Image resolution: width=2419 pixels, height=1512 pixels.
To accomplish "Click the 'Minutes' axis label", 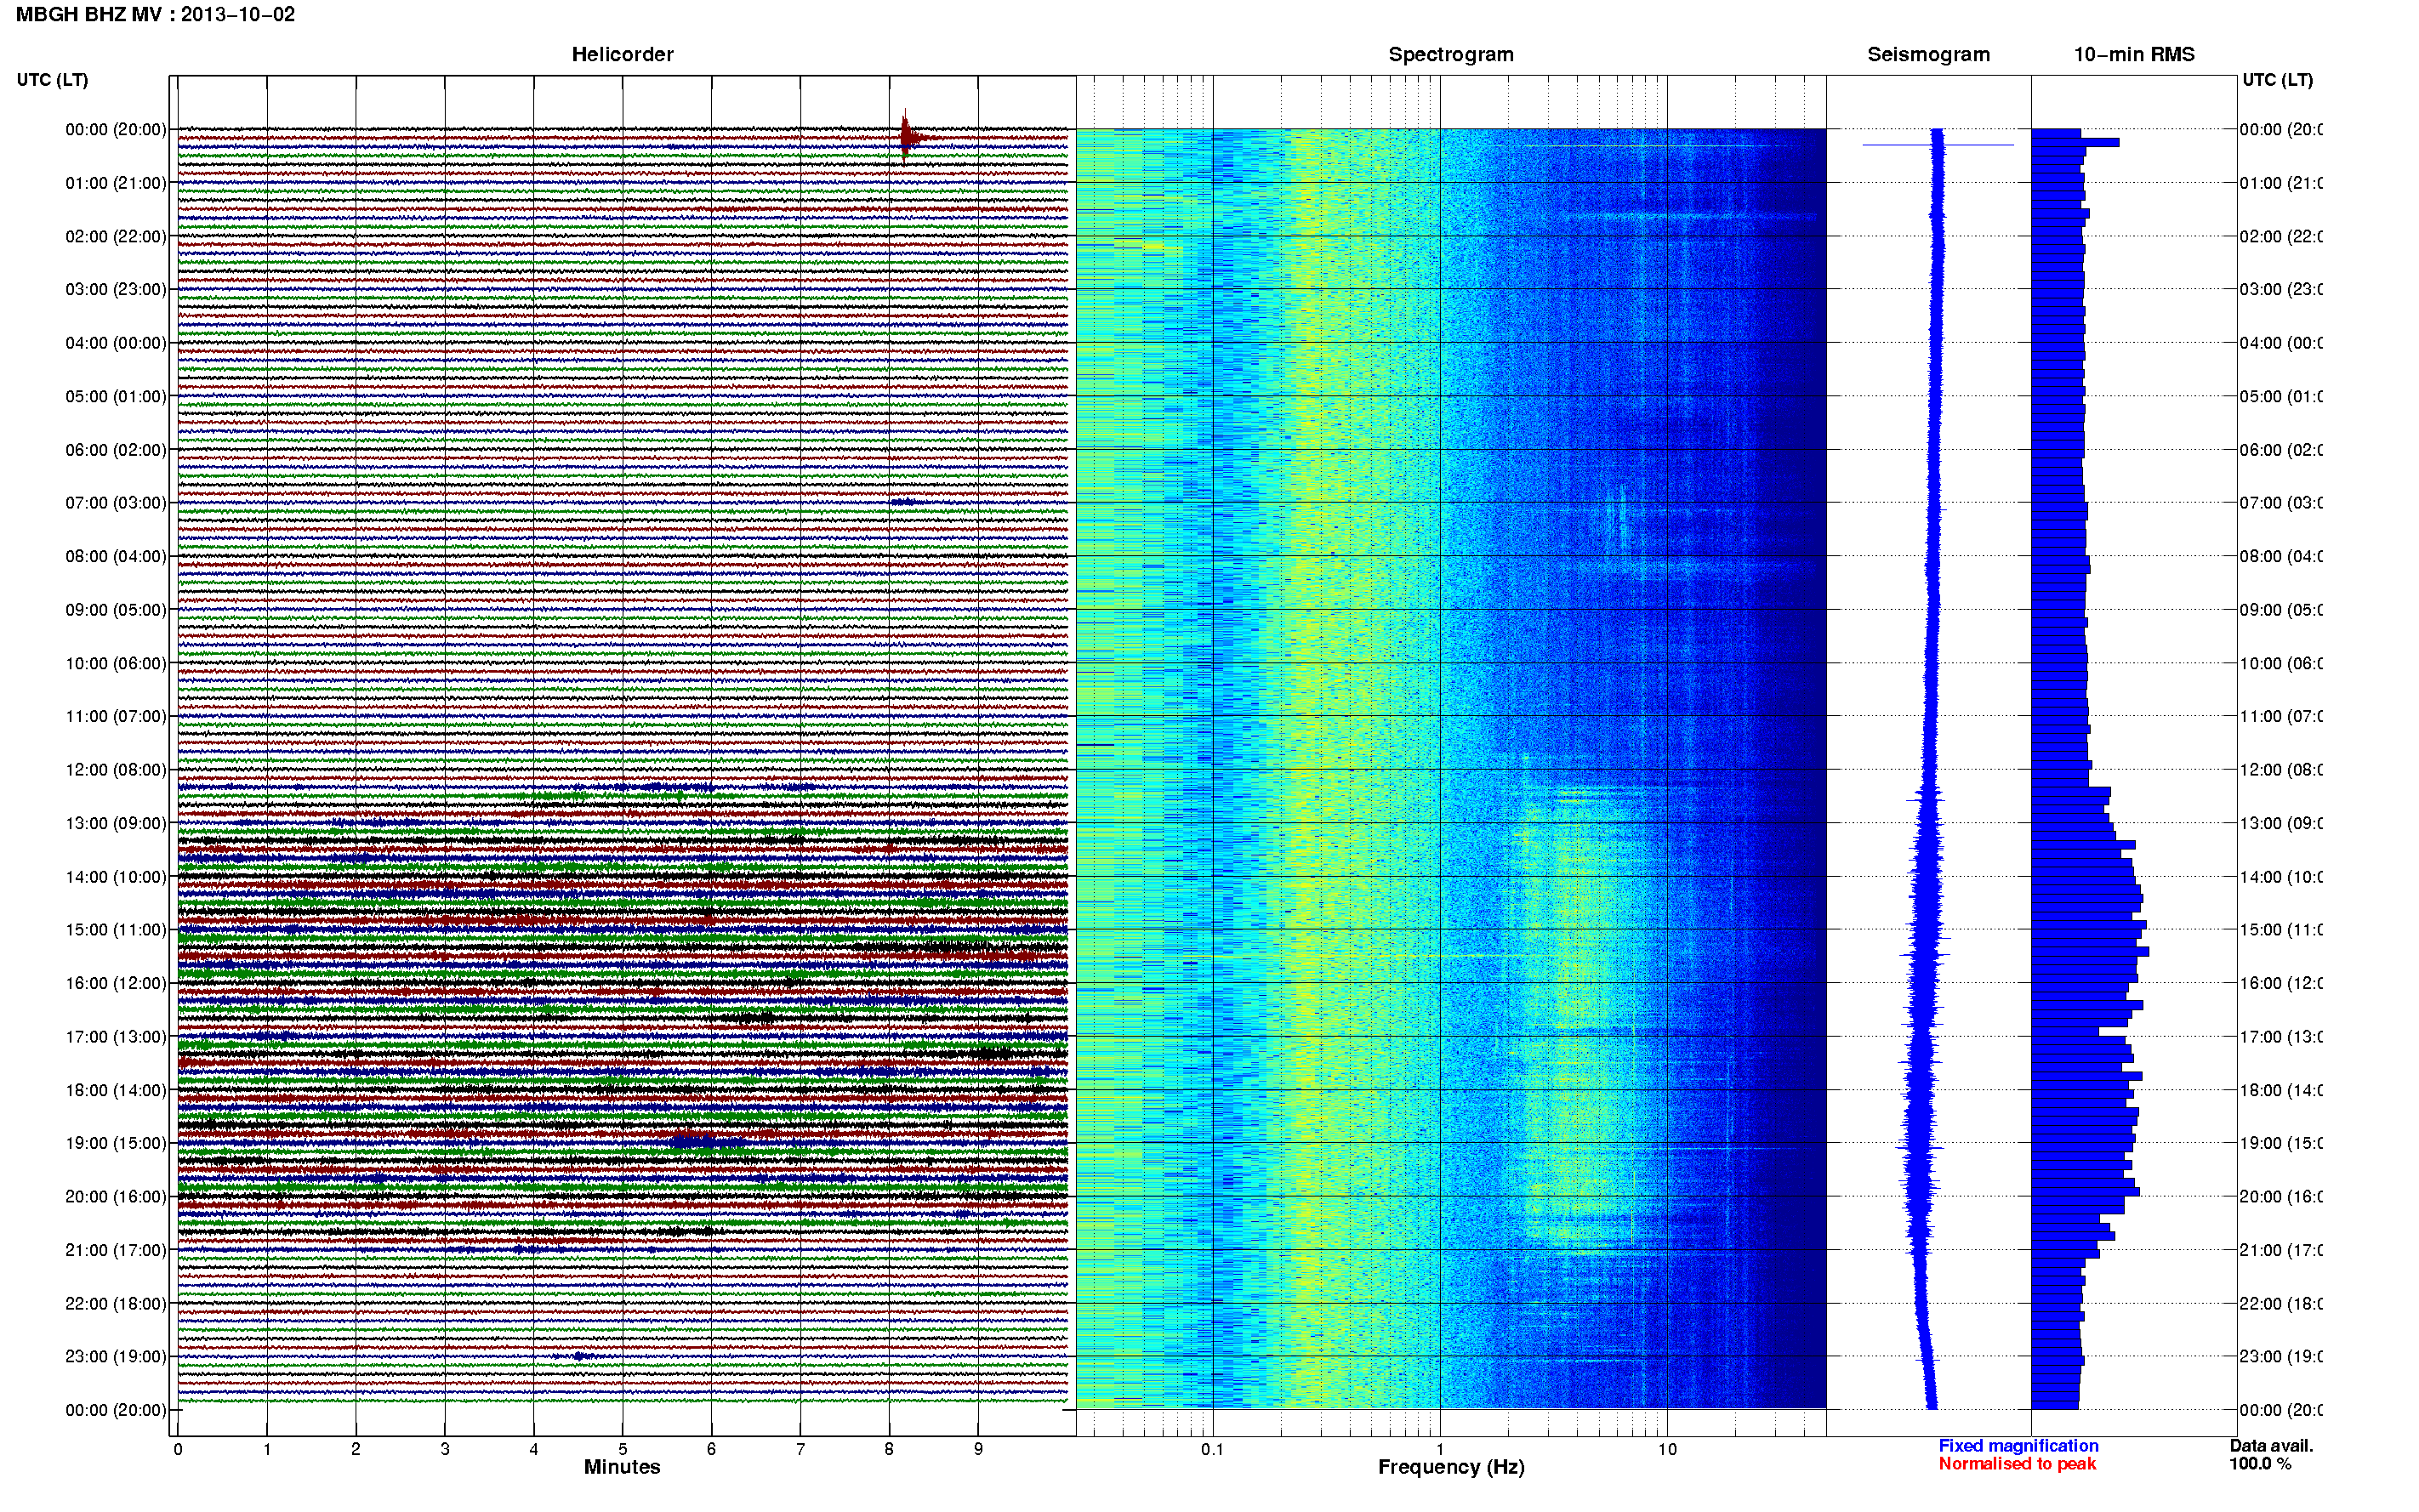I will pyautogui.click(x=622, y=1467).
